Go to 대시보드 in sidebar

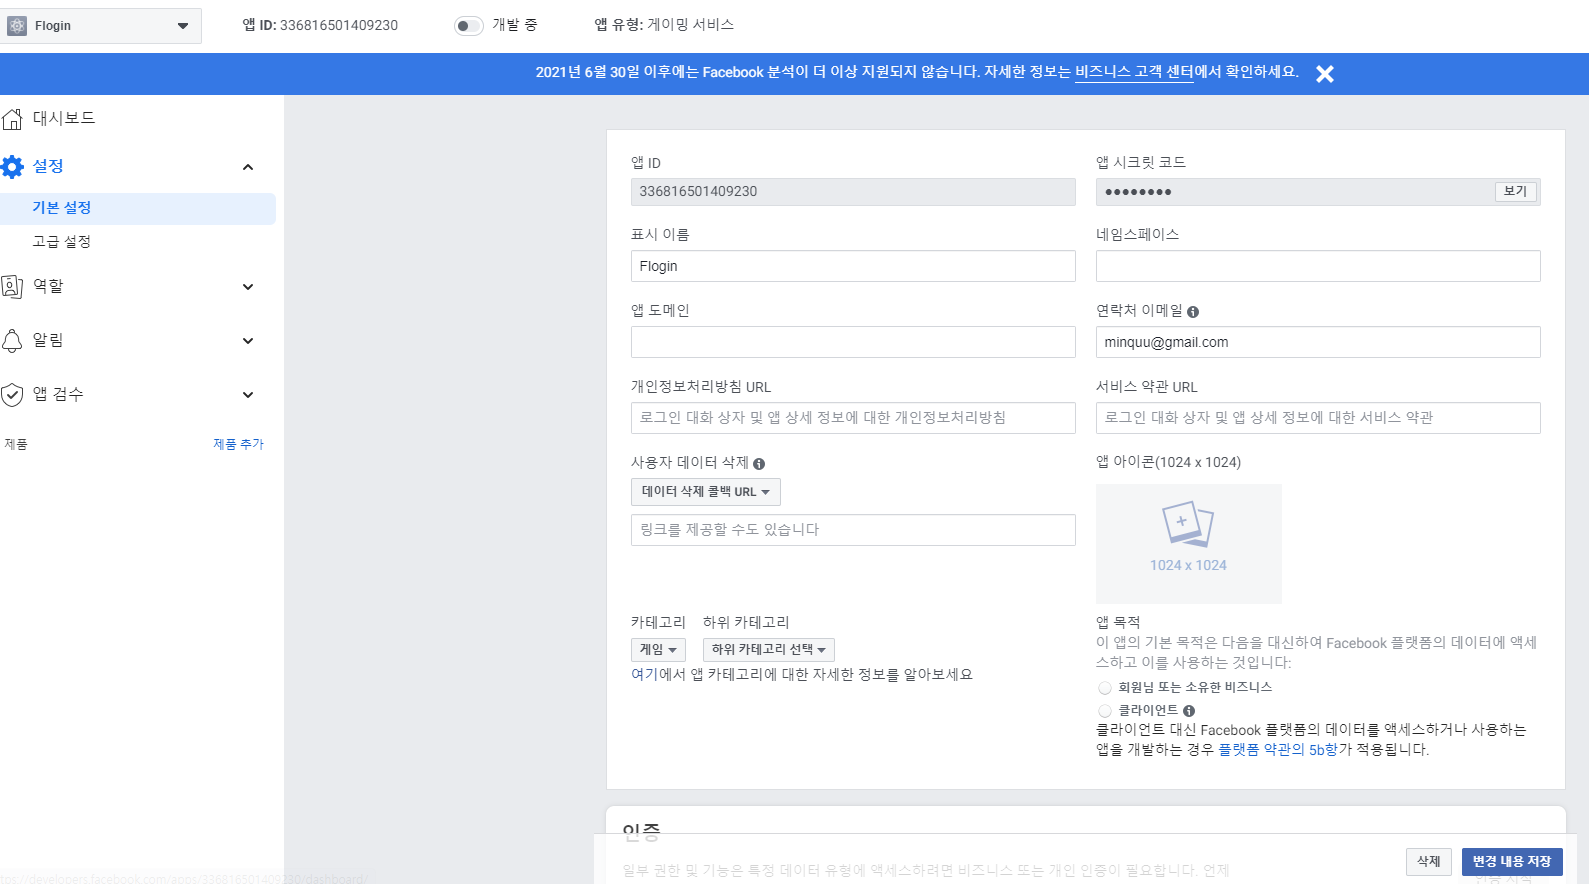64,118
